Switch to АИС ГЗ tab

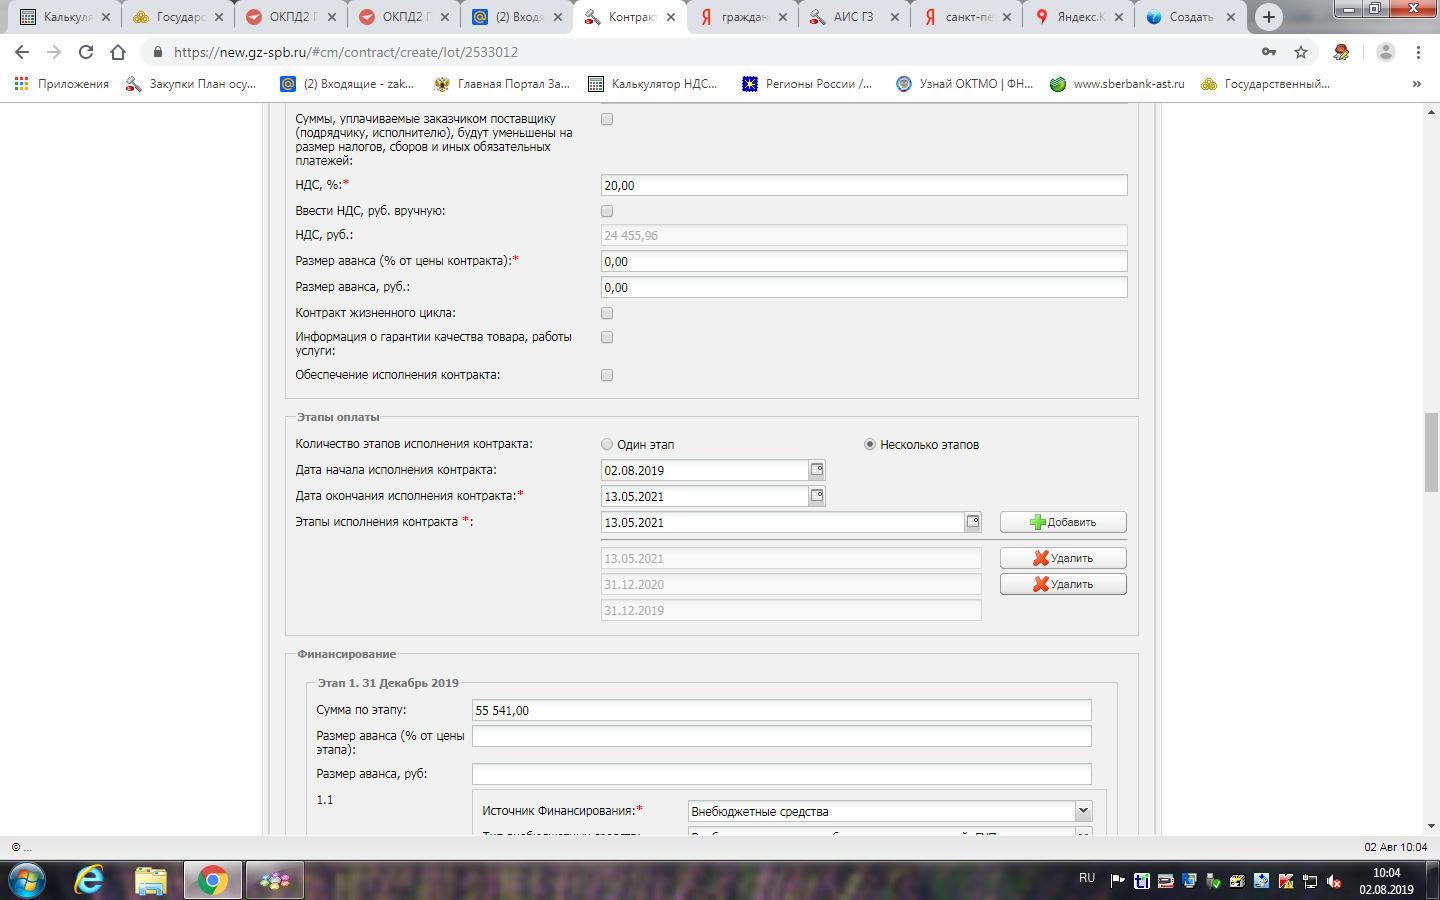click(854, 17)
